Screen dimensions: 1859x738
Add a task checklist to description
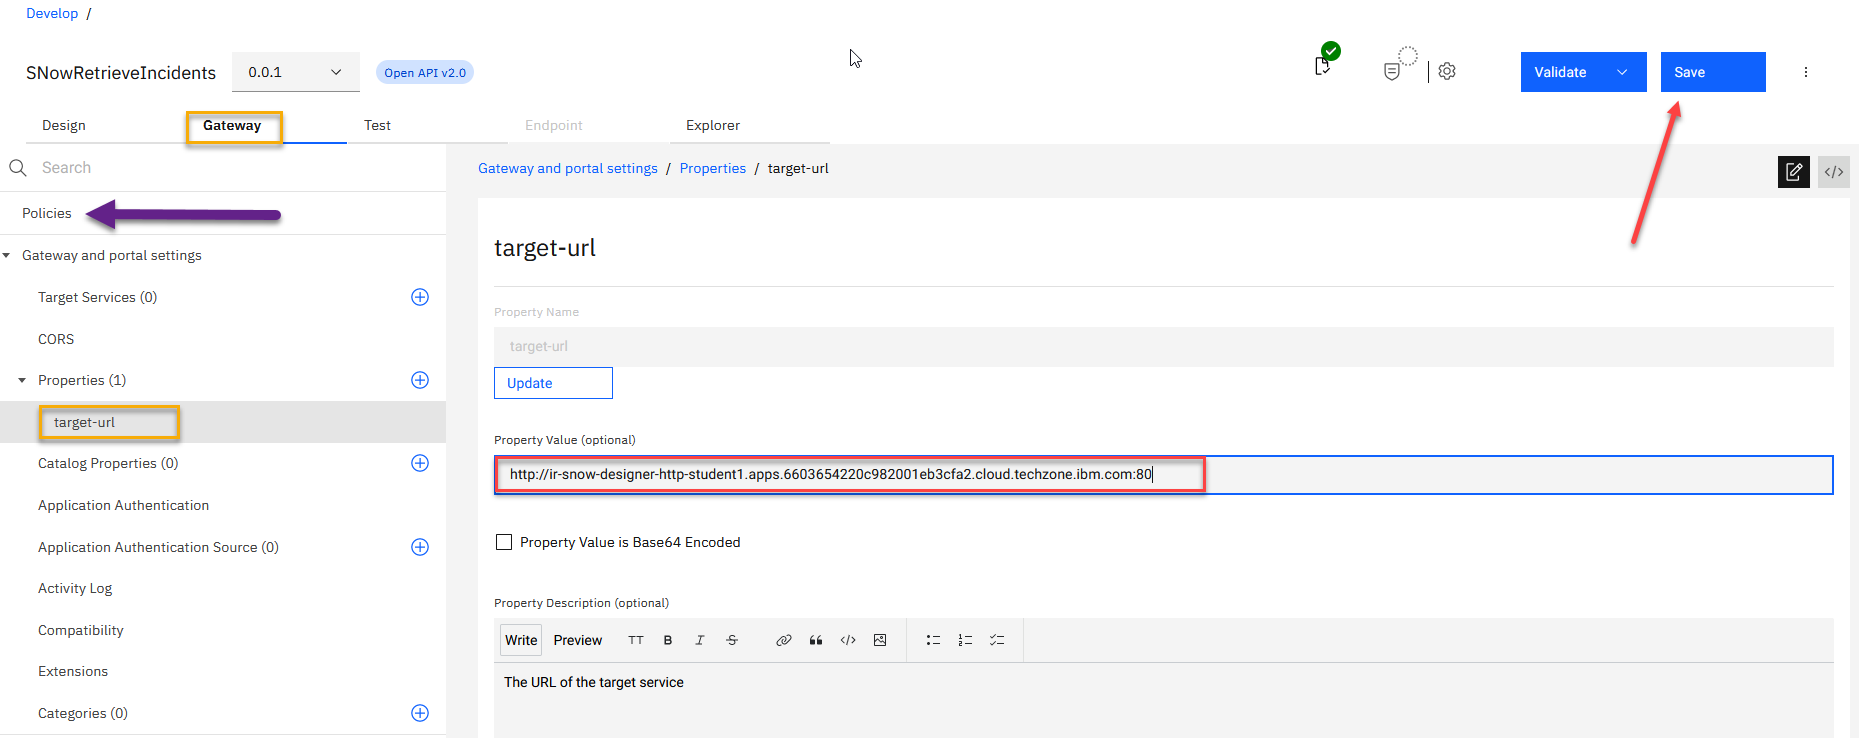997,640
